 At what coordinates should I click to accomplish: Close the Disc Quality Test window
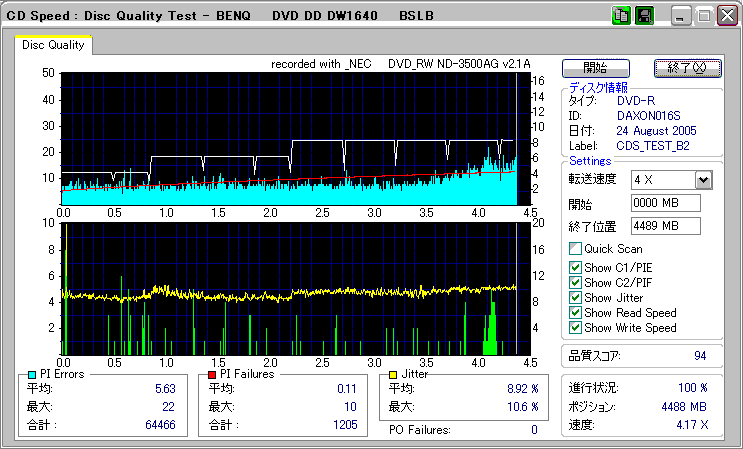[727, 16]
